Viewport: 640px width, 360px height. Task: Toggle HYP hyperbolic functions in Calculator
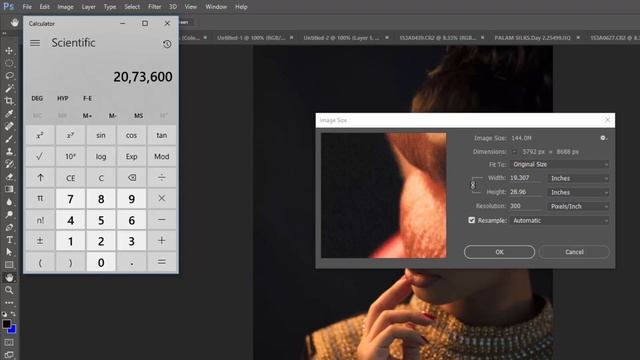pos(62,98)
